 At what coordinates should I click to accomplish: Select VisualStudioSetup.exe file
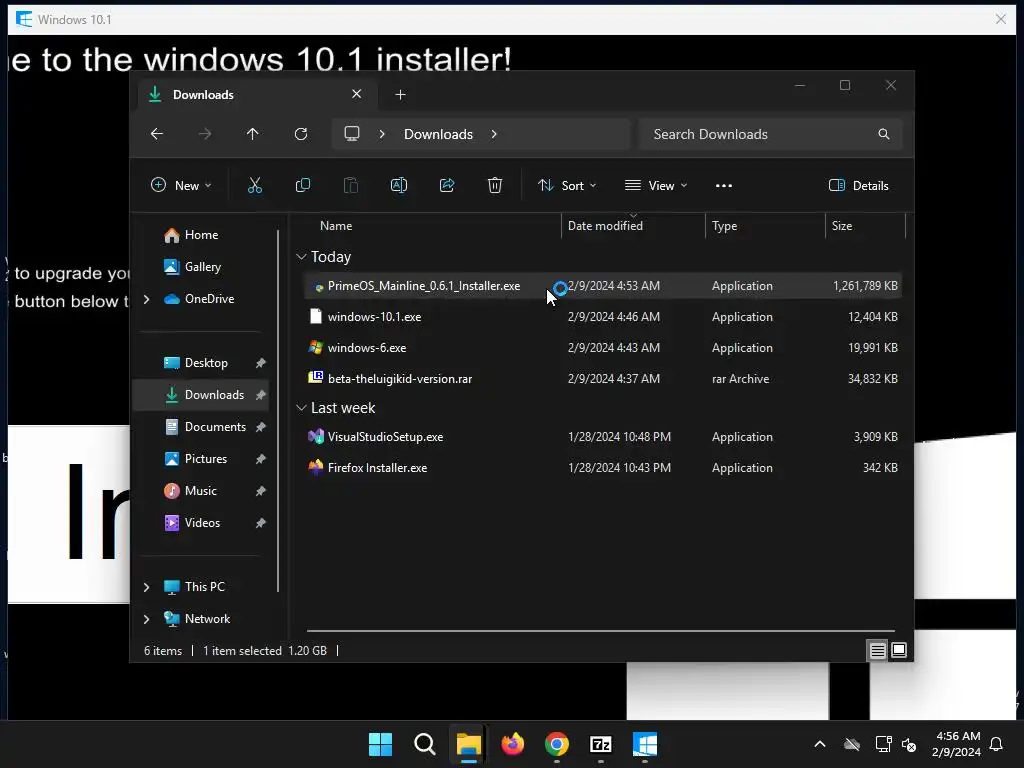click(603, 437)
